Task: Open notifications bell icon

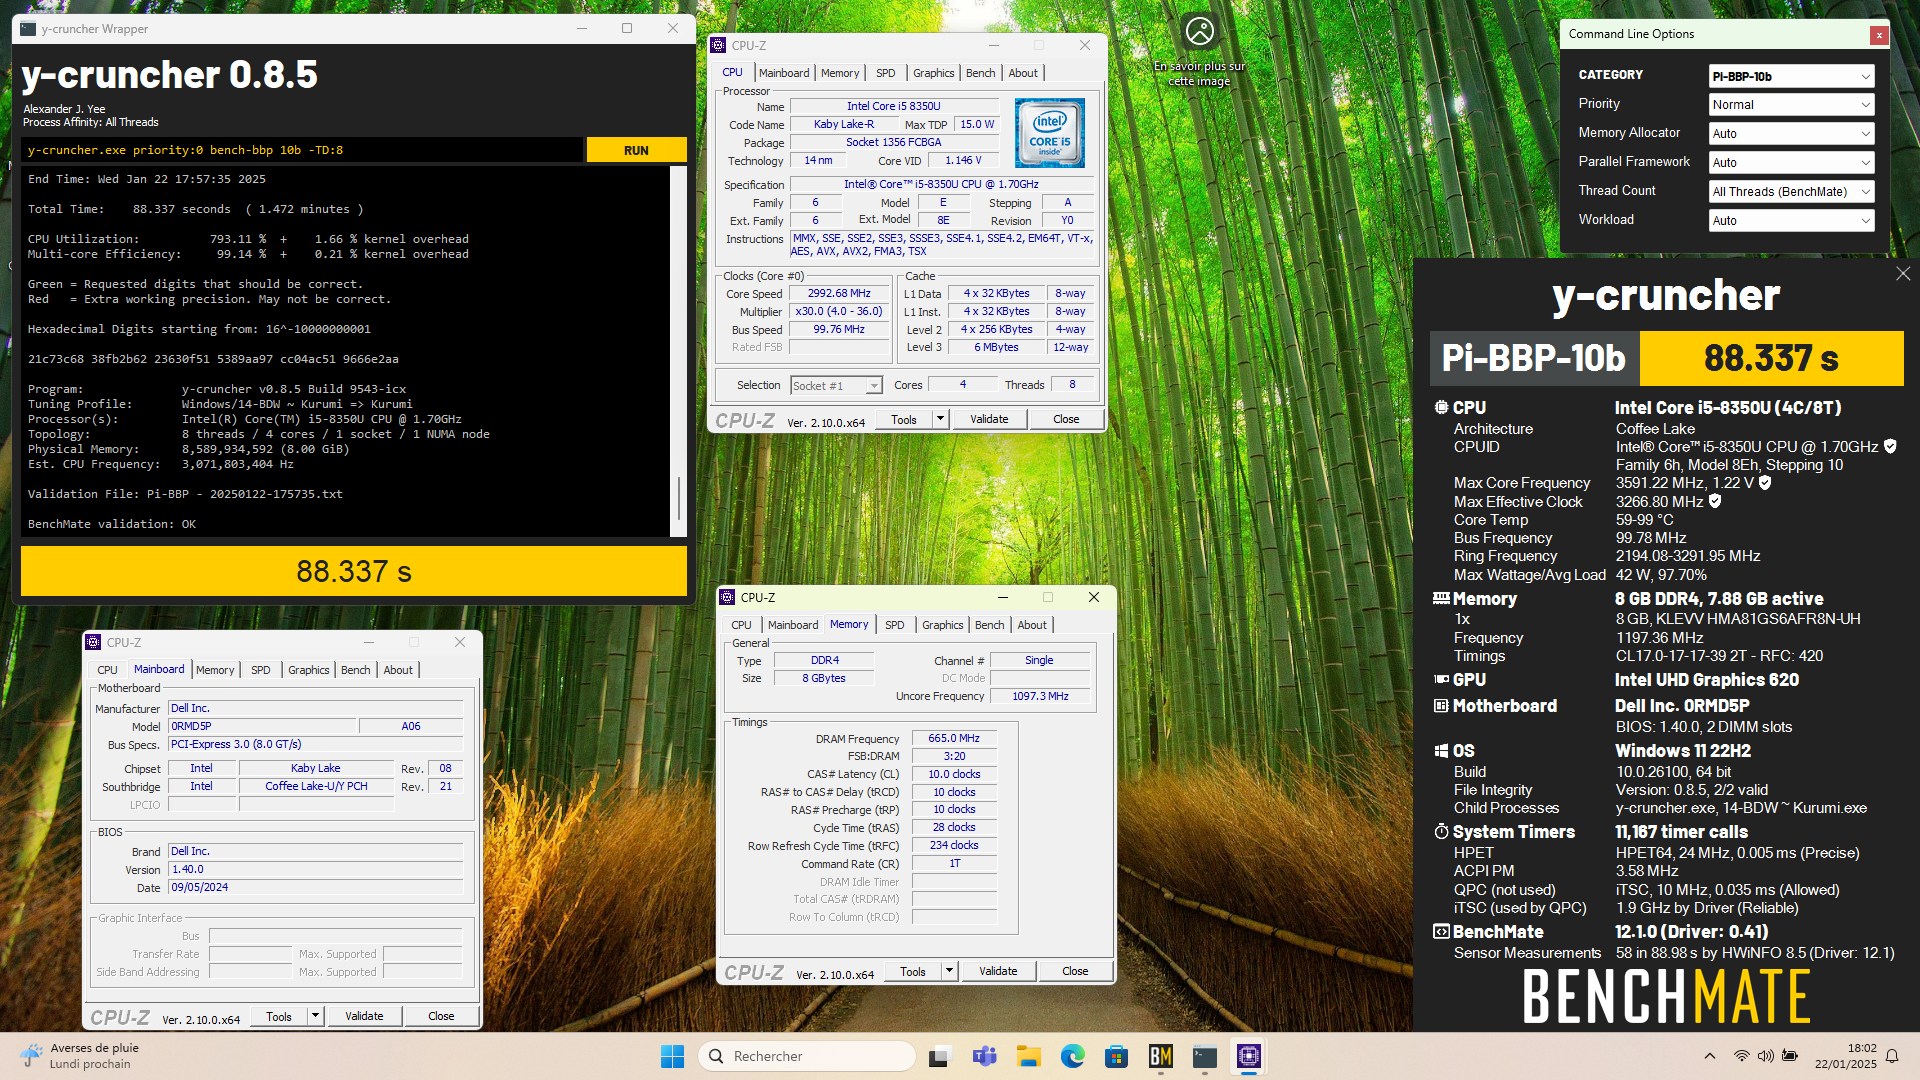Action: coord(1892,1056)
